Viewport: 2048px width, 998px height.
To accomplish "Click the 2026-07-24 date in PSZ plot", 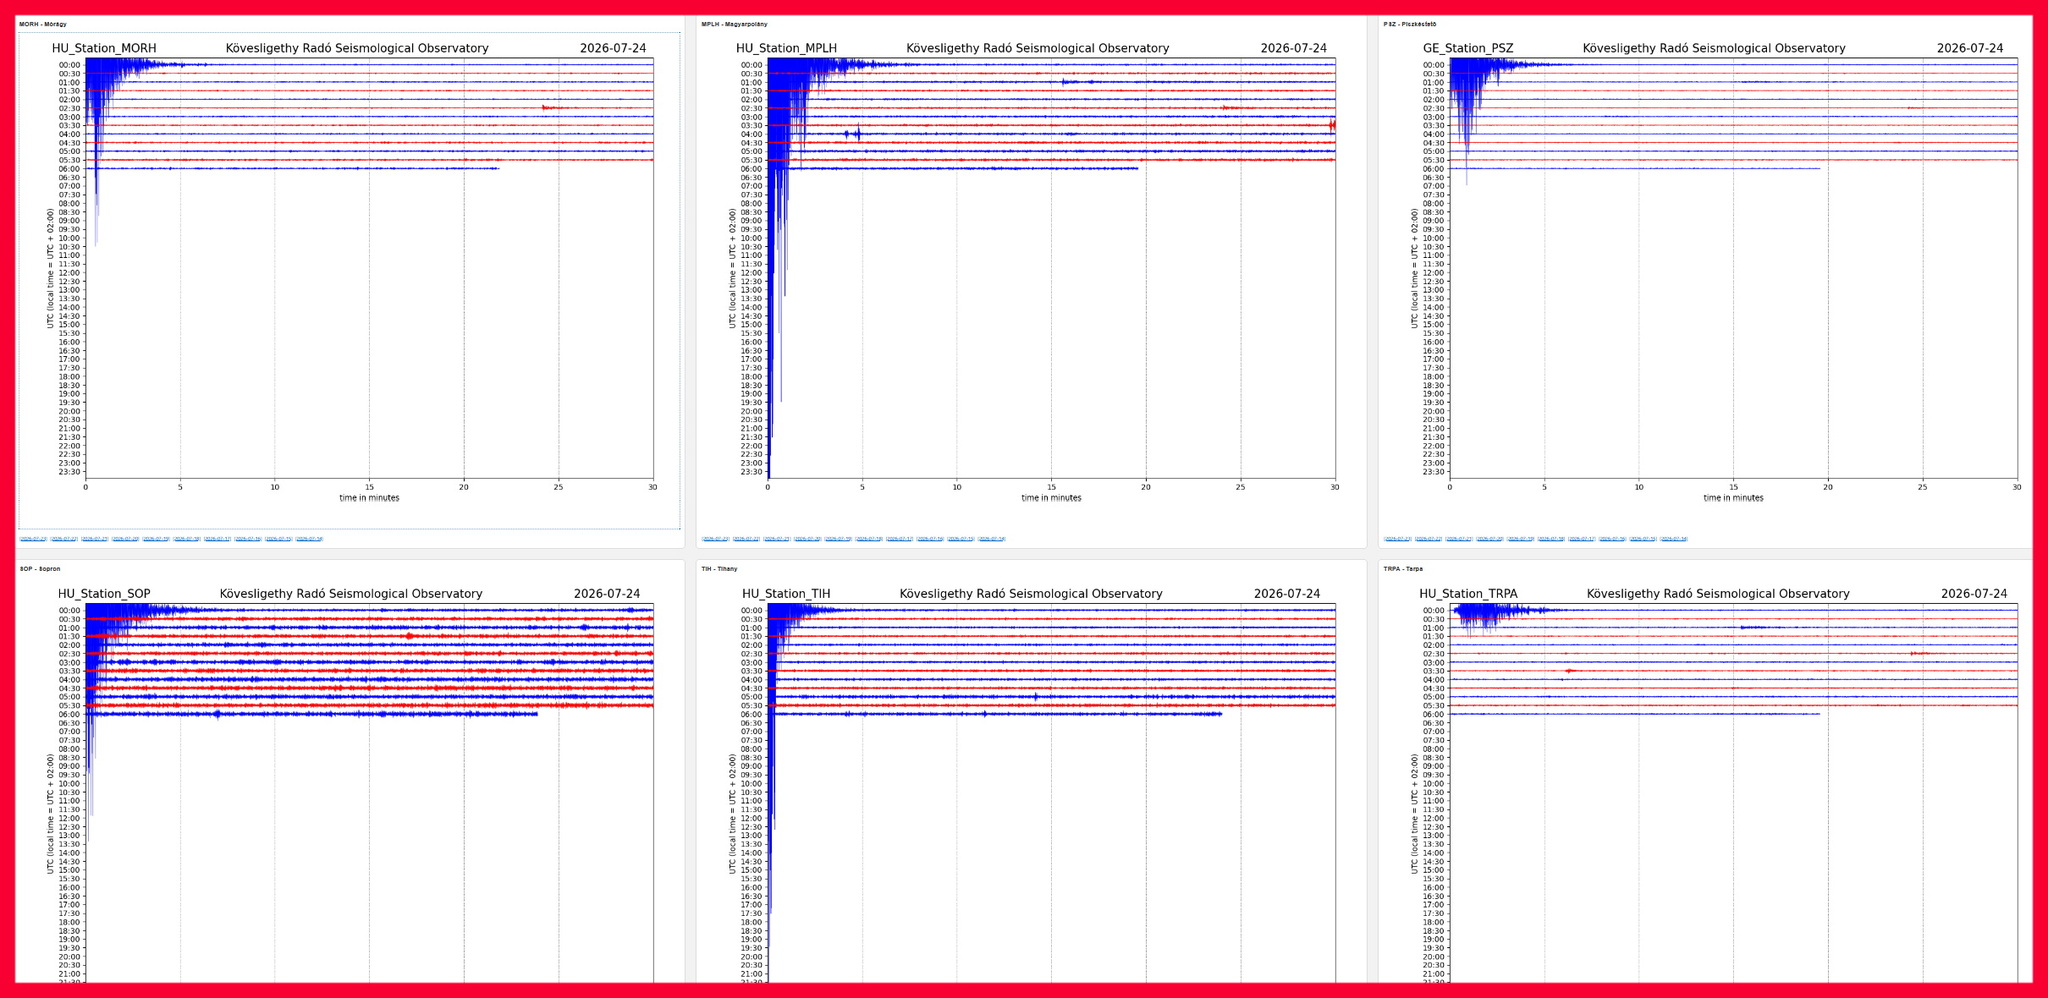I will pos(1970,48).
